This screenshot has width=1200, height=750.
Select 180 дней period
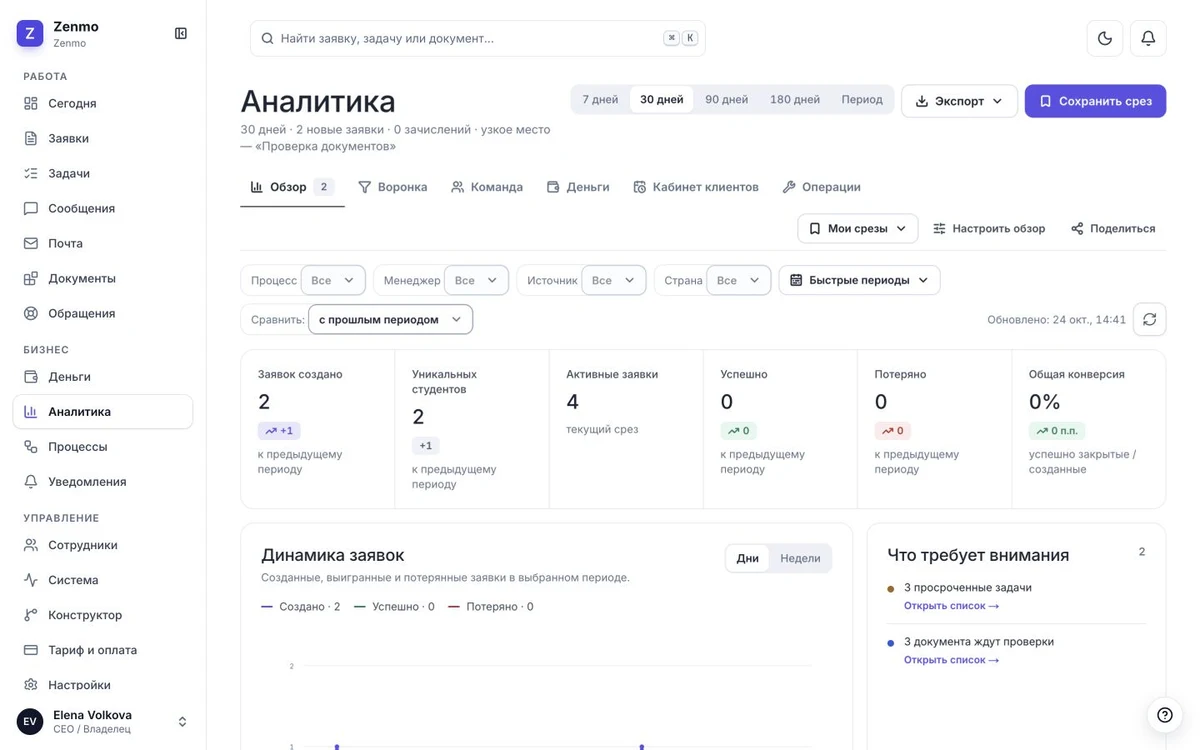click(x=795, y=99)
